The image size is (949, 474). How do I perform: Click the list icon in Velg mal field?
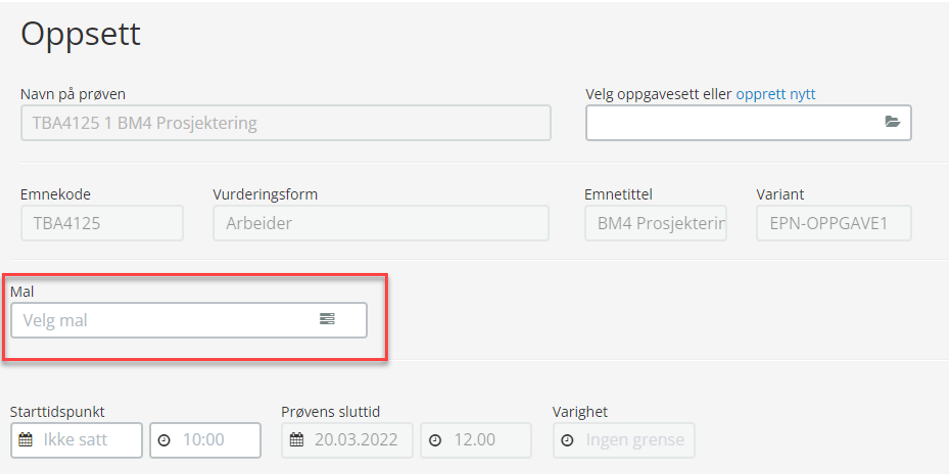(x=327, y=318)
